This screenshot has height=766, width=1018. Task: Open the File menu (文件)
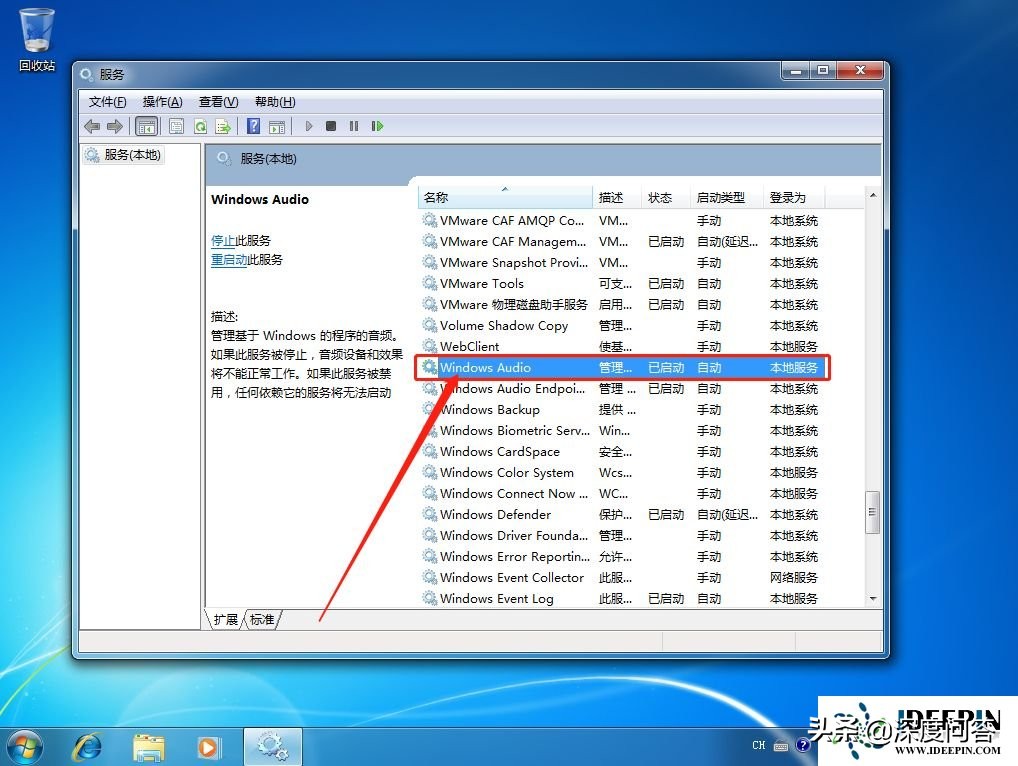(107, 102)
